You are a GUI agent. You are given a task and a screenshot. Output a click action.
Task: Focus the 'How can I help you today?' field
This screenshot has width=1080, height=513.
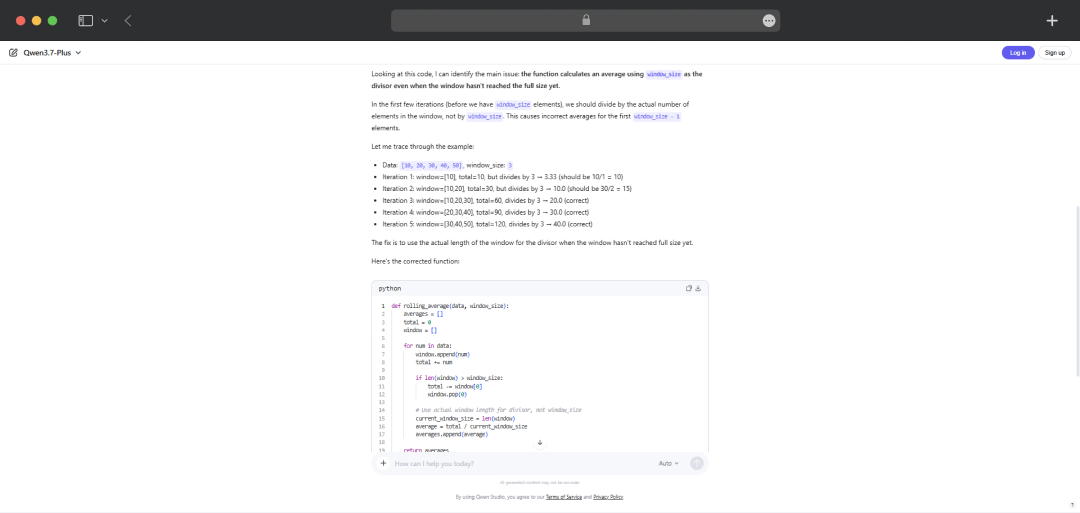coord(520,463)
